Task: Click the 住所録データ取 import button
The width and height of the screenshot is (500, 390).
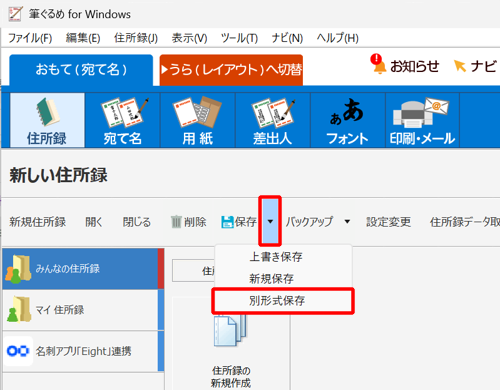Action: pyautogui.click(x=465, y=222)
